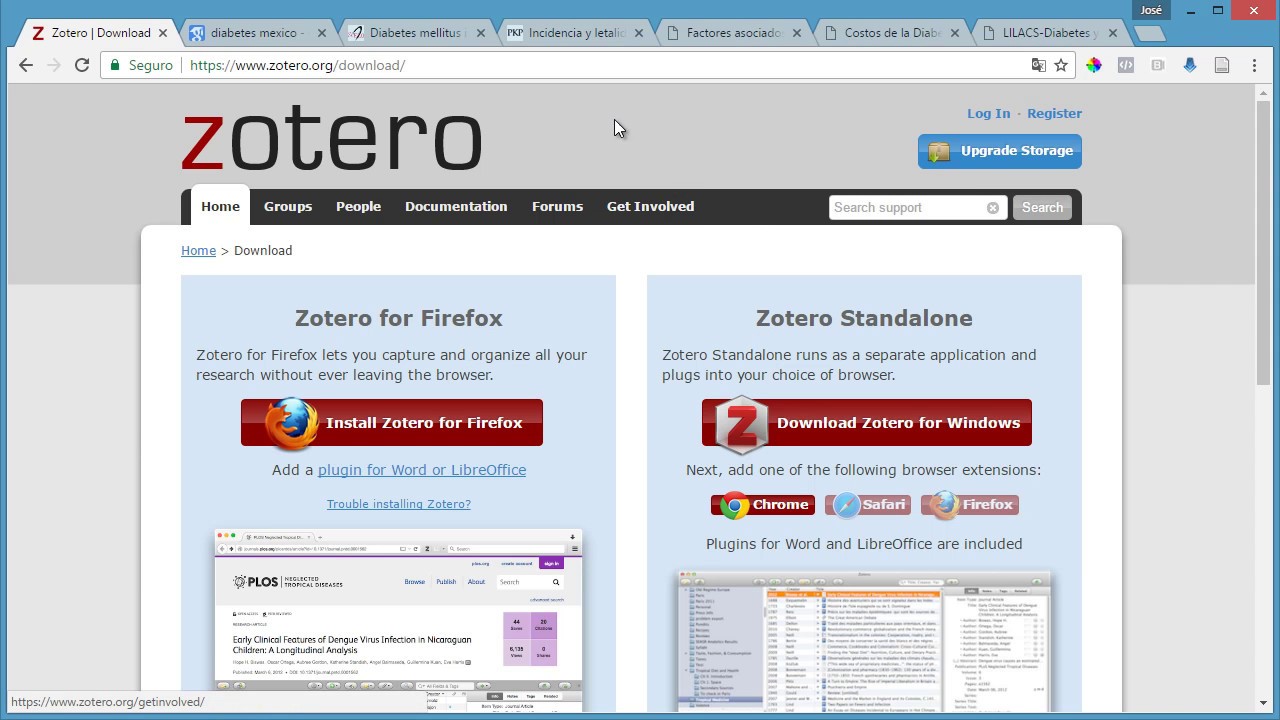Click the code brackets extension icon

(x=1126, y=65)
